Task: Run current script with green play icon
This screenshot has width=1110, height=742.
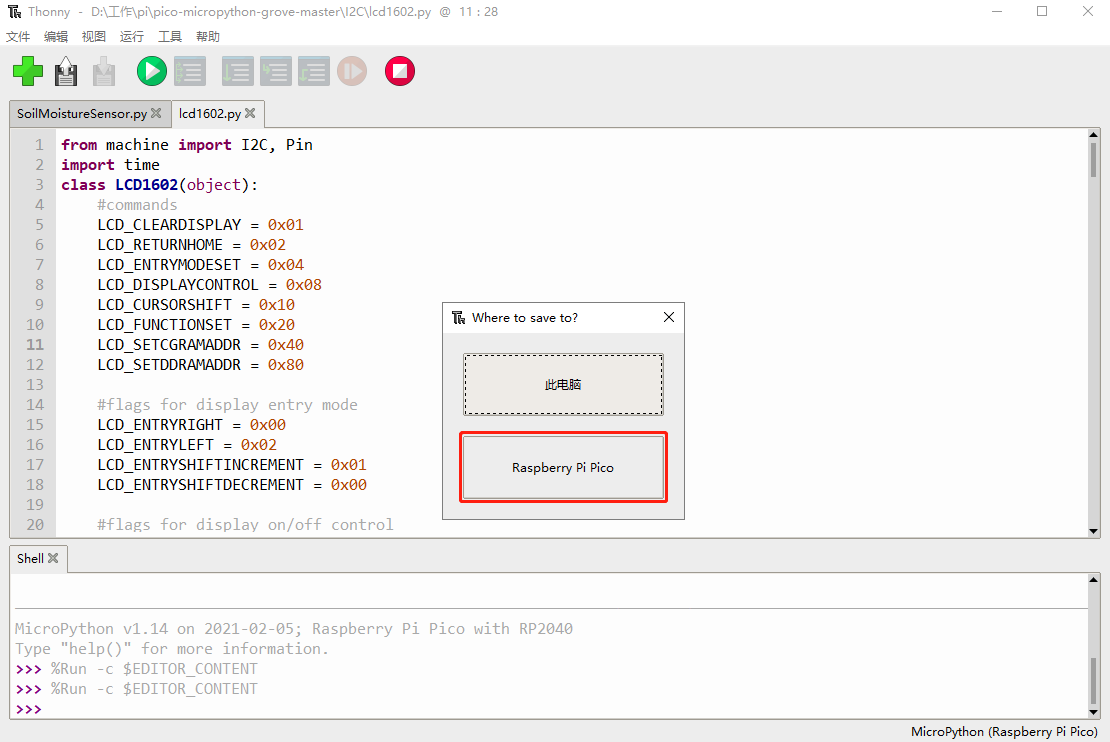Action: (151, 71)
